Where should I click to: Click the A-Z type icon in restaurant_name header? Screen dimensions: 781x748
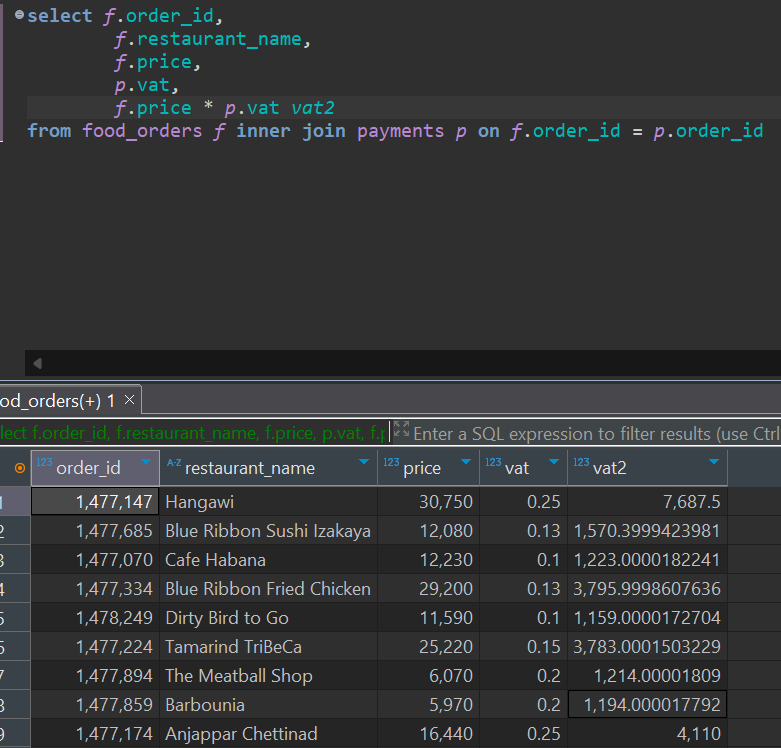(174, 463)
